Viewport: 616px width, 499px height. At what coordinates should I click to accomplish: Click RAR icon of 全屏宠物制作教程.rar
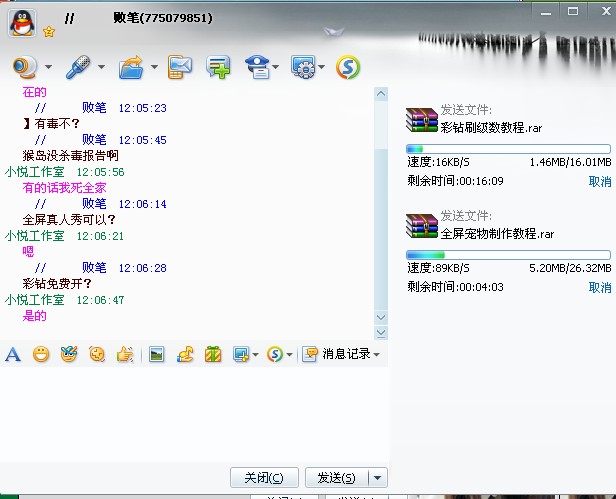(422, 226)
